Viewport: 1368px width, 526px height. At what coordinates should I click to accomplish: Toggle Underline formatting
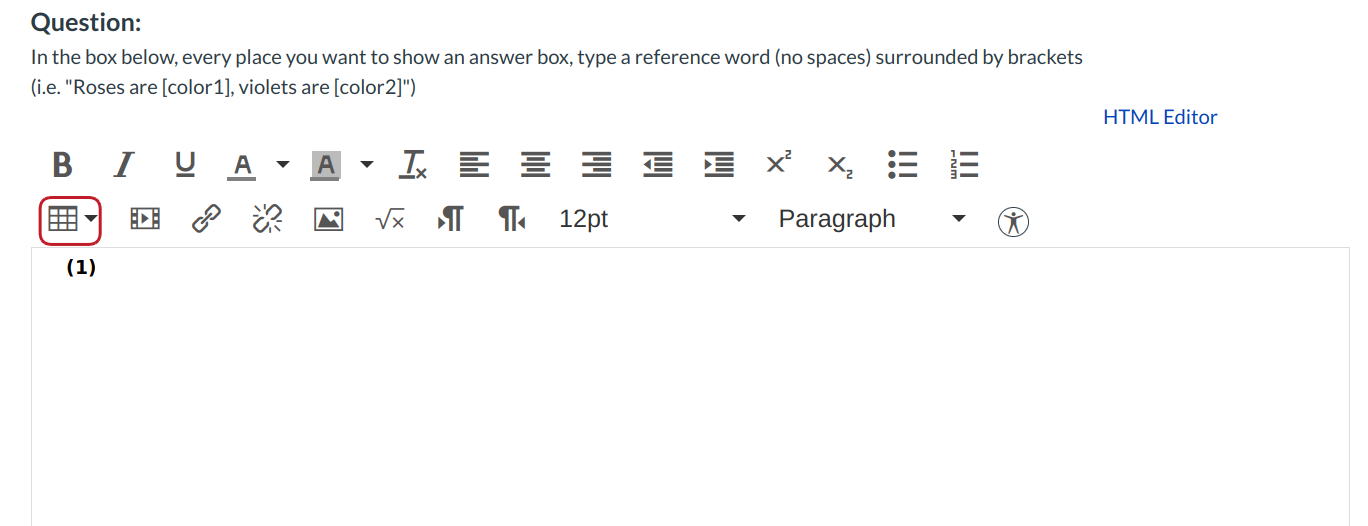pos(185,164)
